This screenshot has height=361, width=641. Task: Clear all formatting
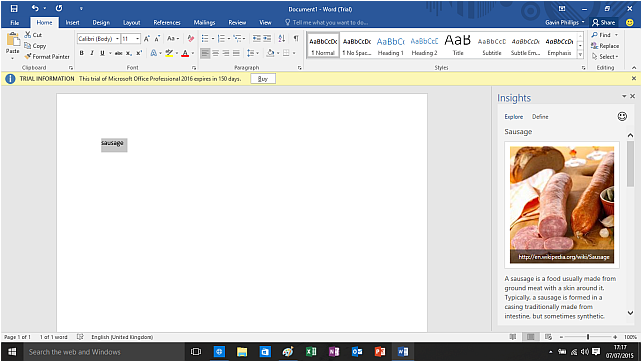click(x=191, y=39)
